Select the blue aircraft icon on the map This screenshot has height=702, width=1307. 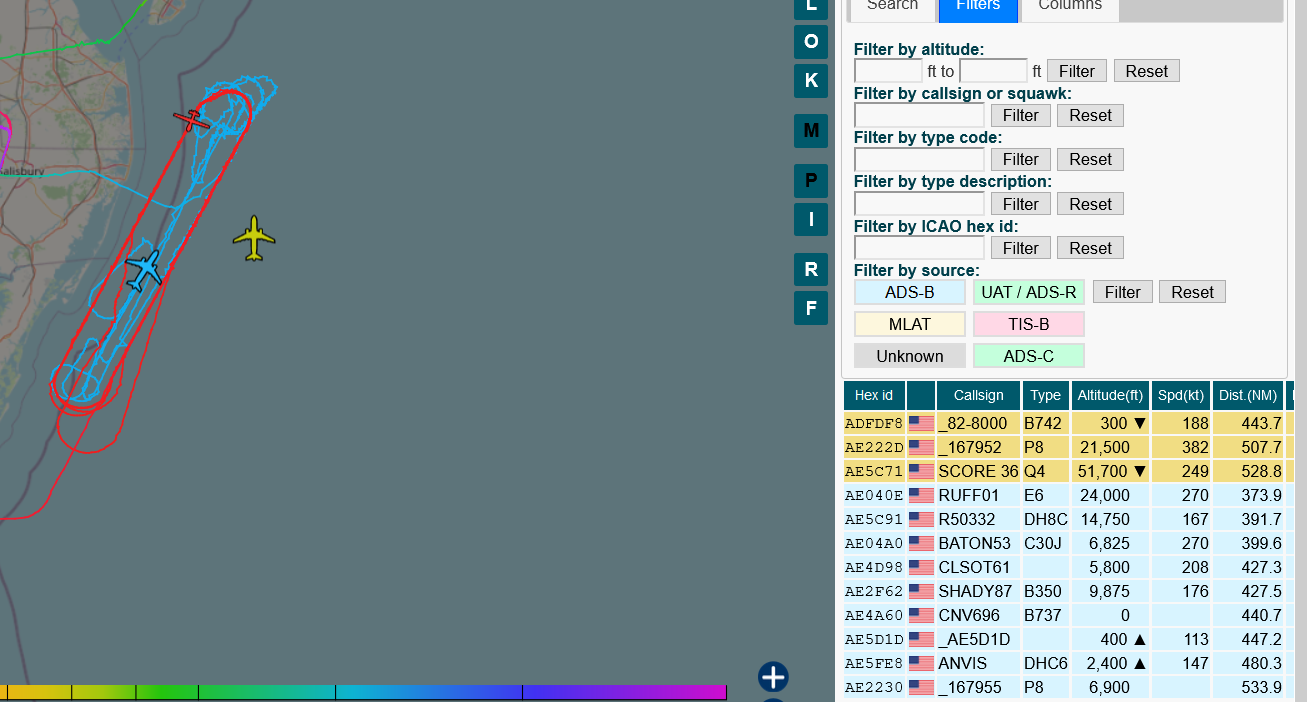pos(145,270)
